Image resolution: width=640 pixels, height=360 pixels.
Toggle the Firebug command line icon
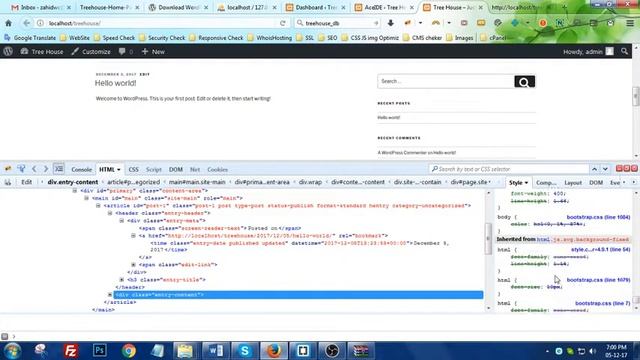coord(59,169)
